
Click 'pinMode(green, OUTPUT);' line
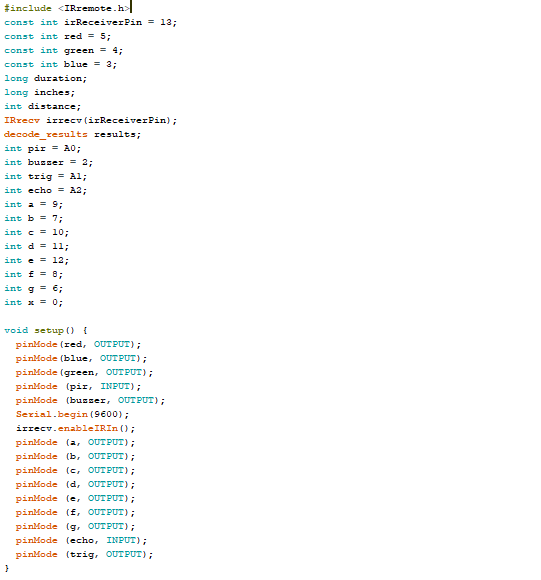[x=84, y=372]
